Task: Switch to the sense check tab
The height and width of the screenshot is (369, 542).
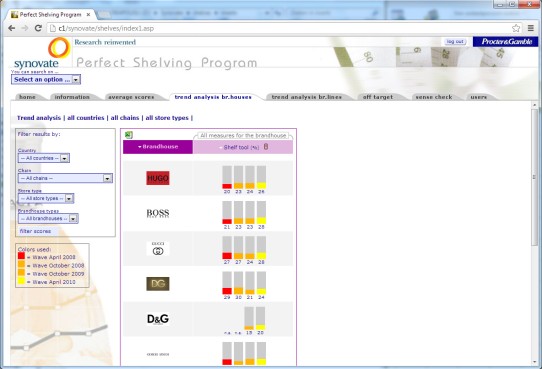Action: click(x=434, y=97)
